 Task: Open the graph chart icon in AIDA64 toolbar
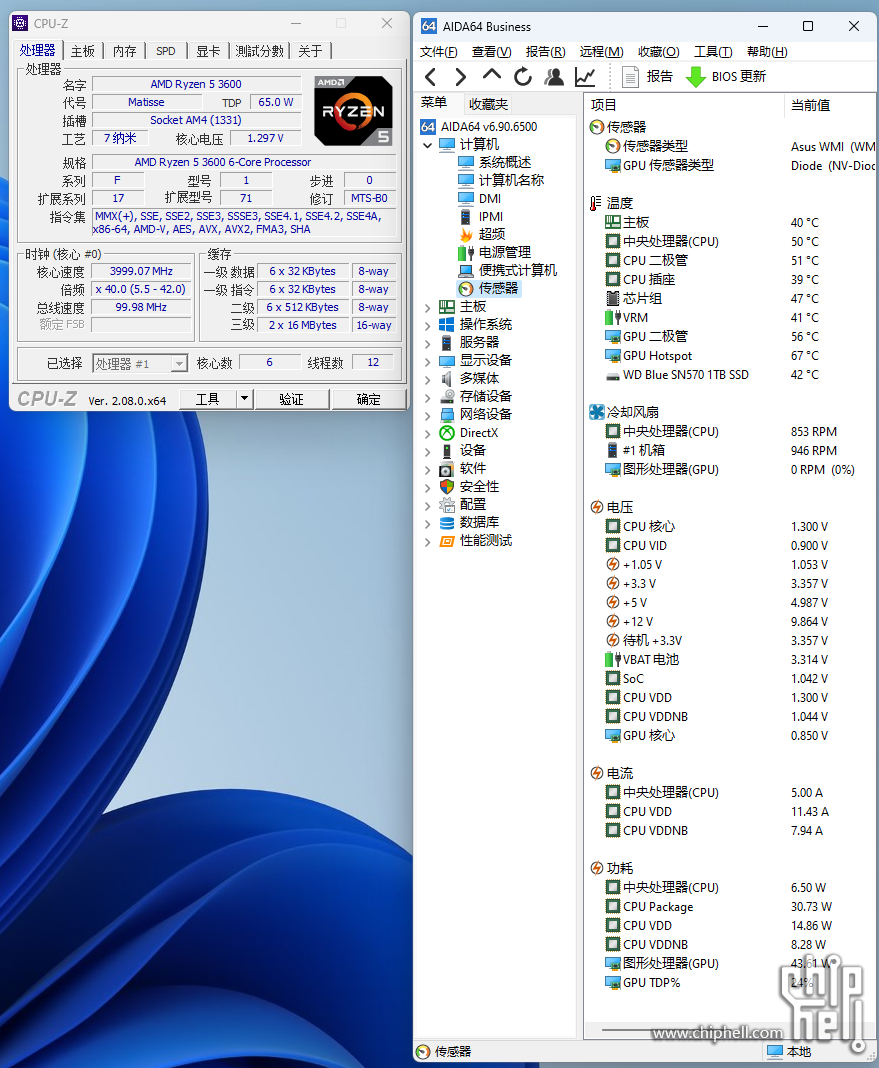click(585, 77)
